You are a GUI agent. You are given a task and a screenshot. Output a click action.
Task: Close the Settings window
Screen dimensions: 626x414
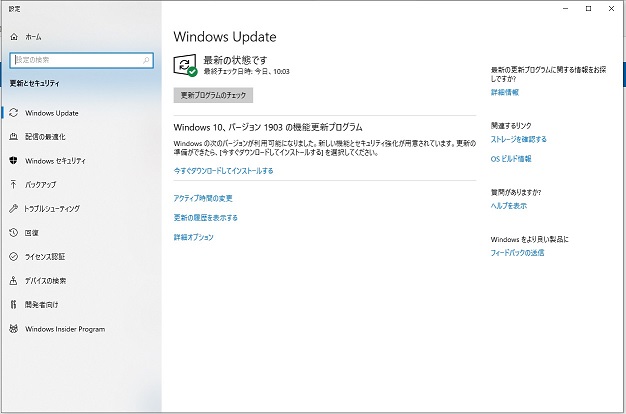click(611, 8)
